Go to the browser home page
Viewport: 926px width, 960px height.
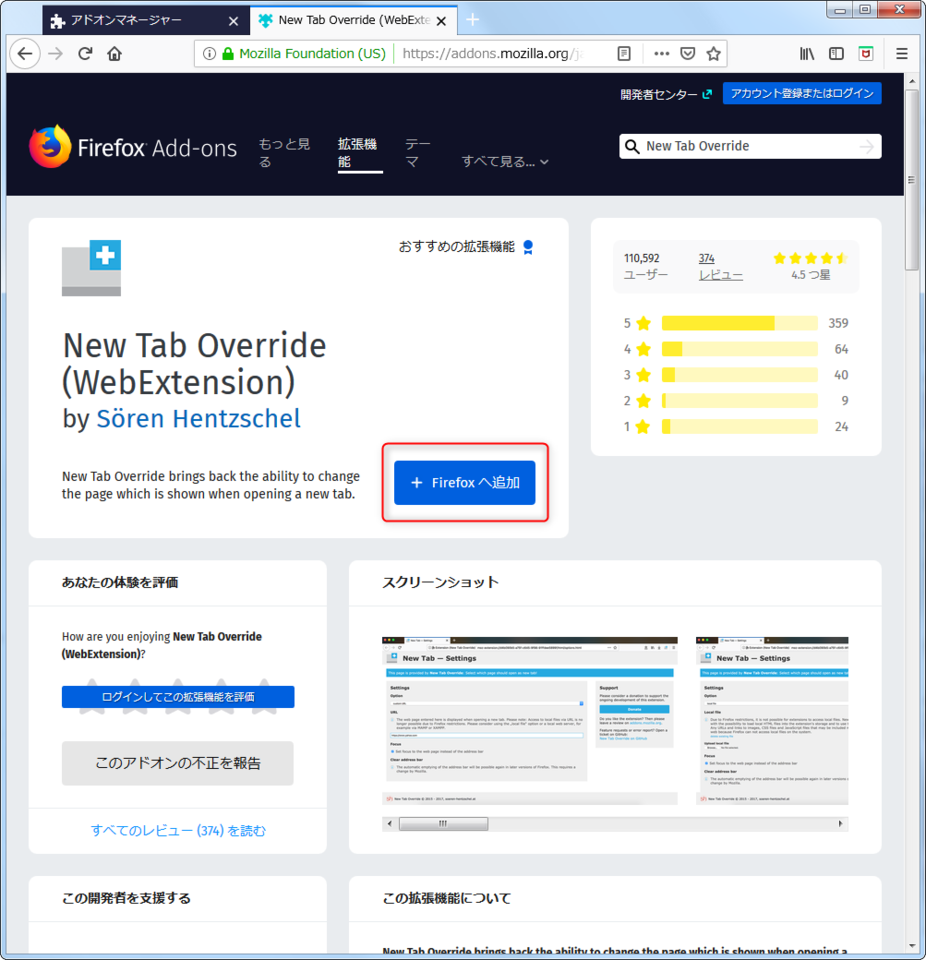click(115, 54)
